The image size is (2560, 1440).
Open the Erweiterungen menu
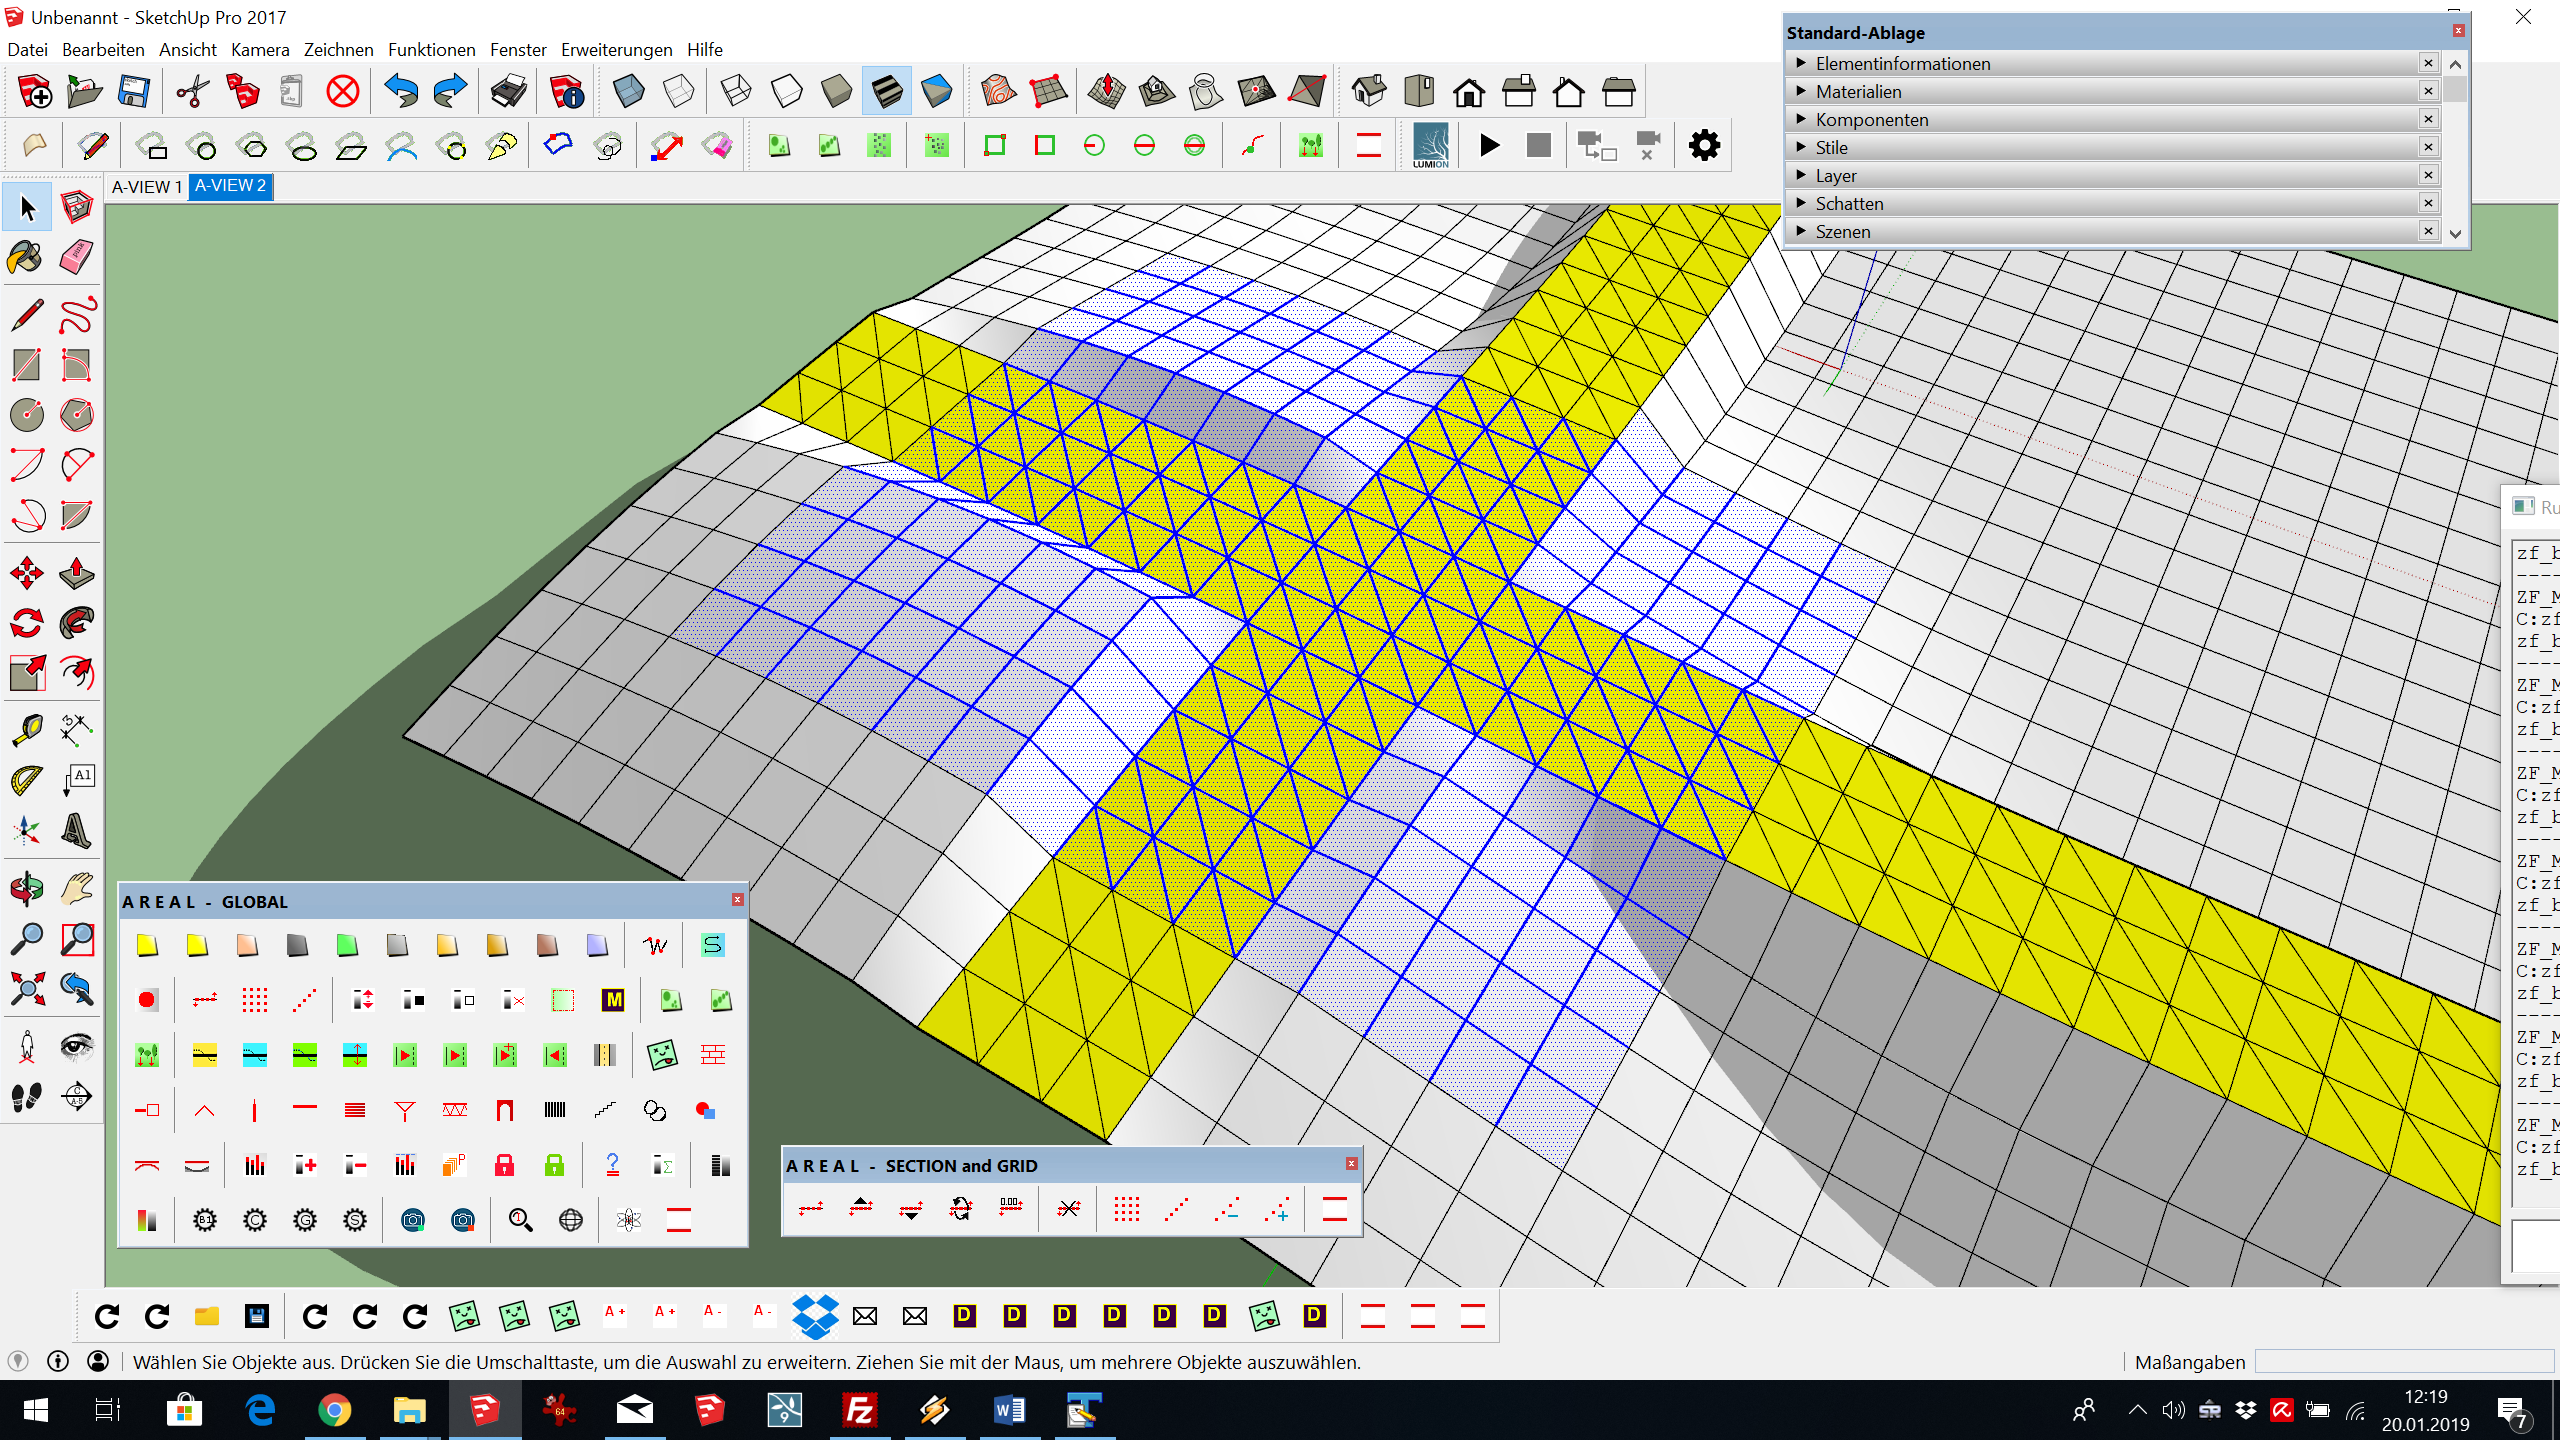click(x=616, y=49)
